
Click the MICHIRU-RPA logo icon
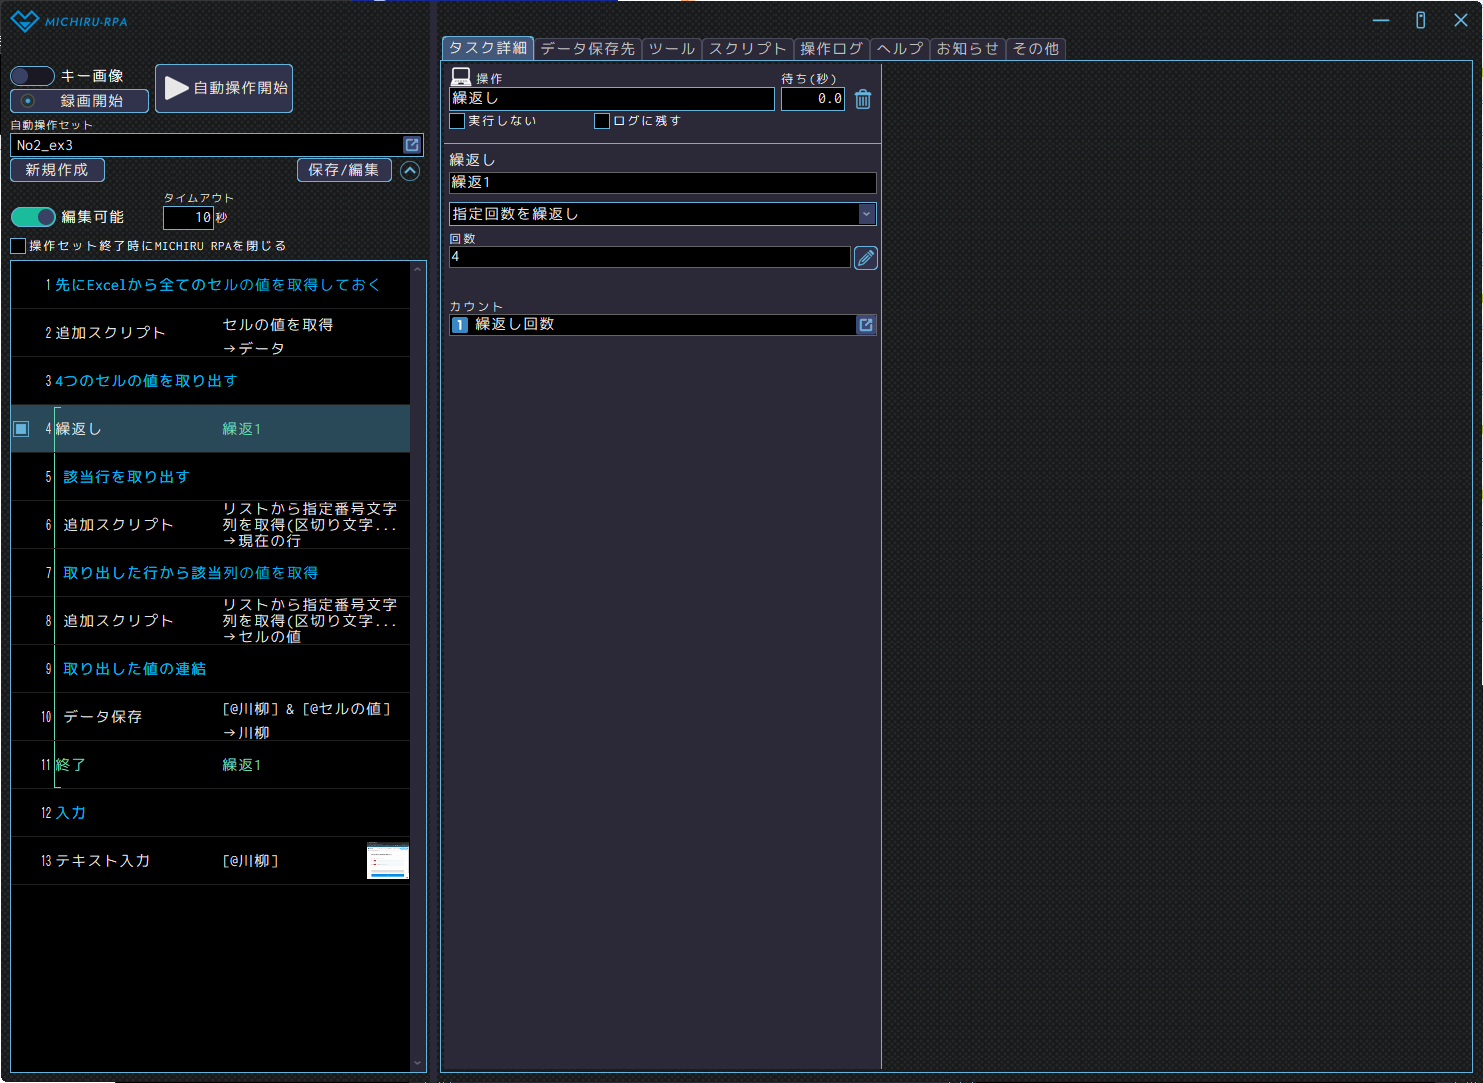[x=24, y=21]
